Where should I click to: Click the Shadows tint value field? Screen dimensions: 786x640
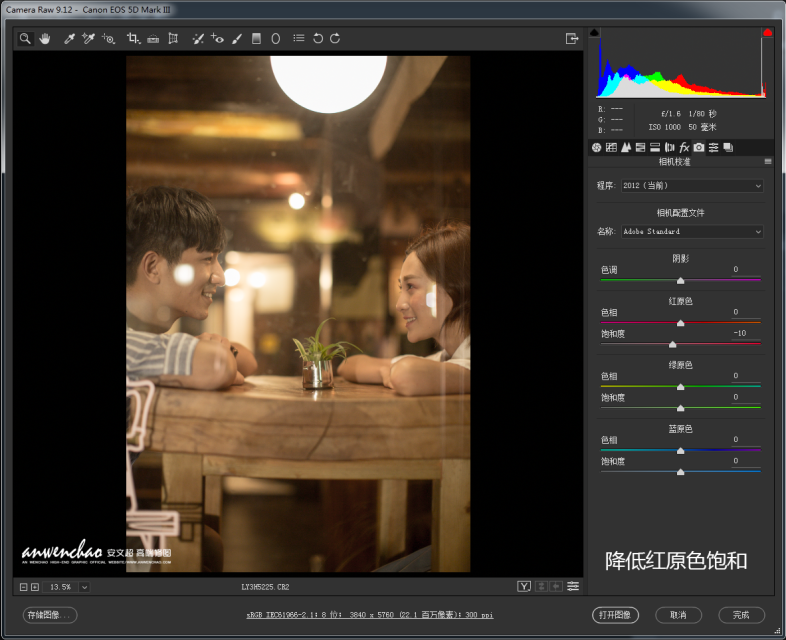745,270
